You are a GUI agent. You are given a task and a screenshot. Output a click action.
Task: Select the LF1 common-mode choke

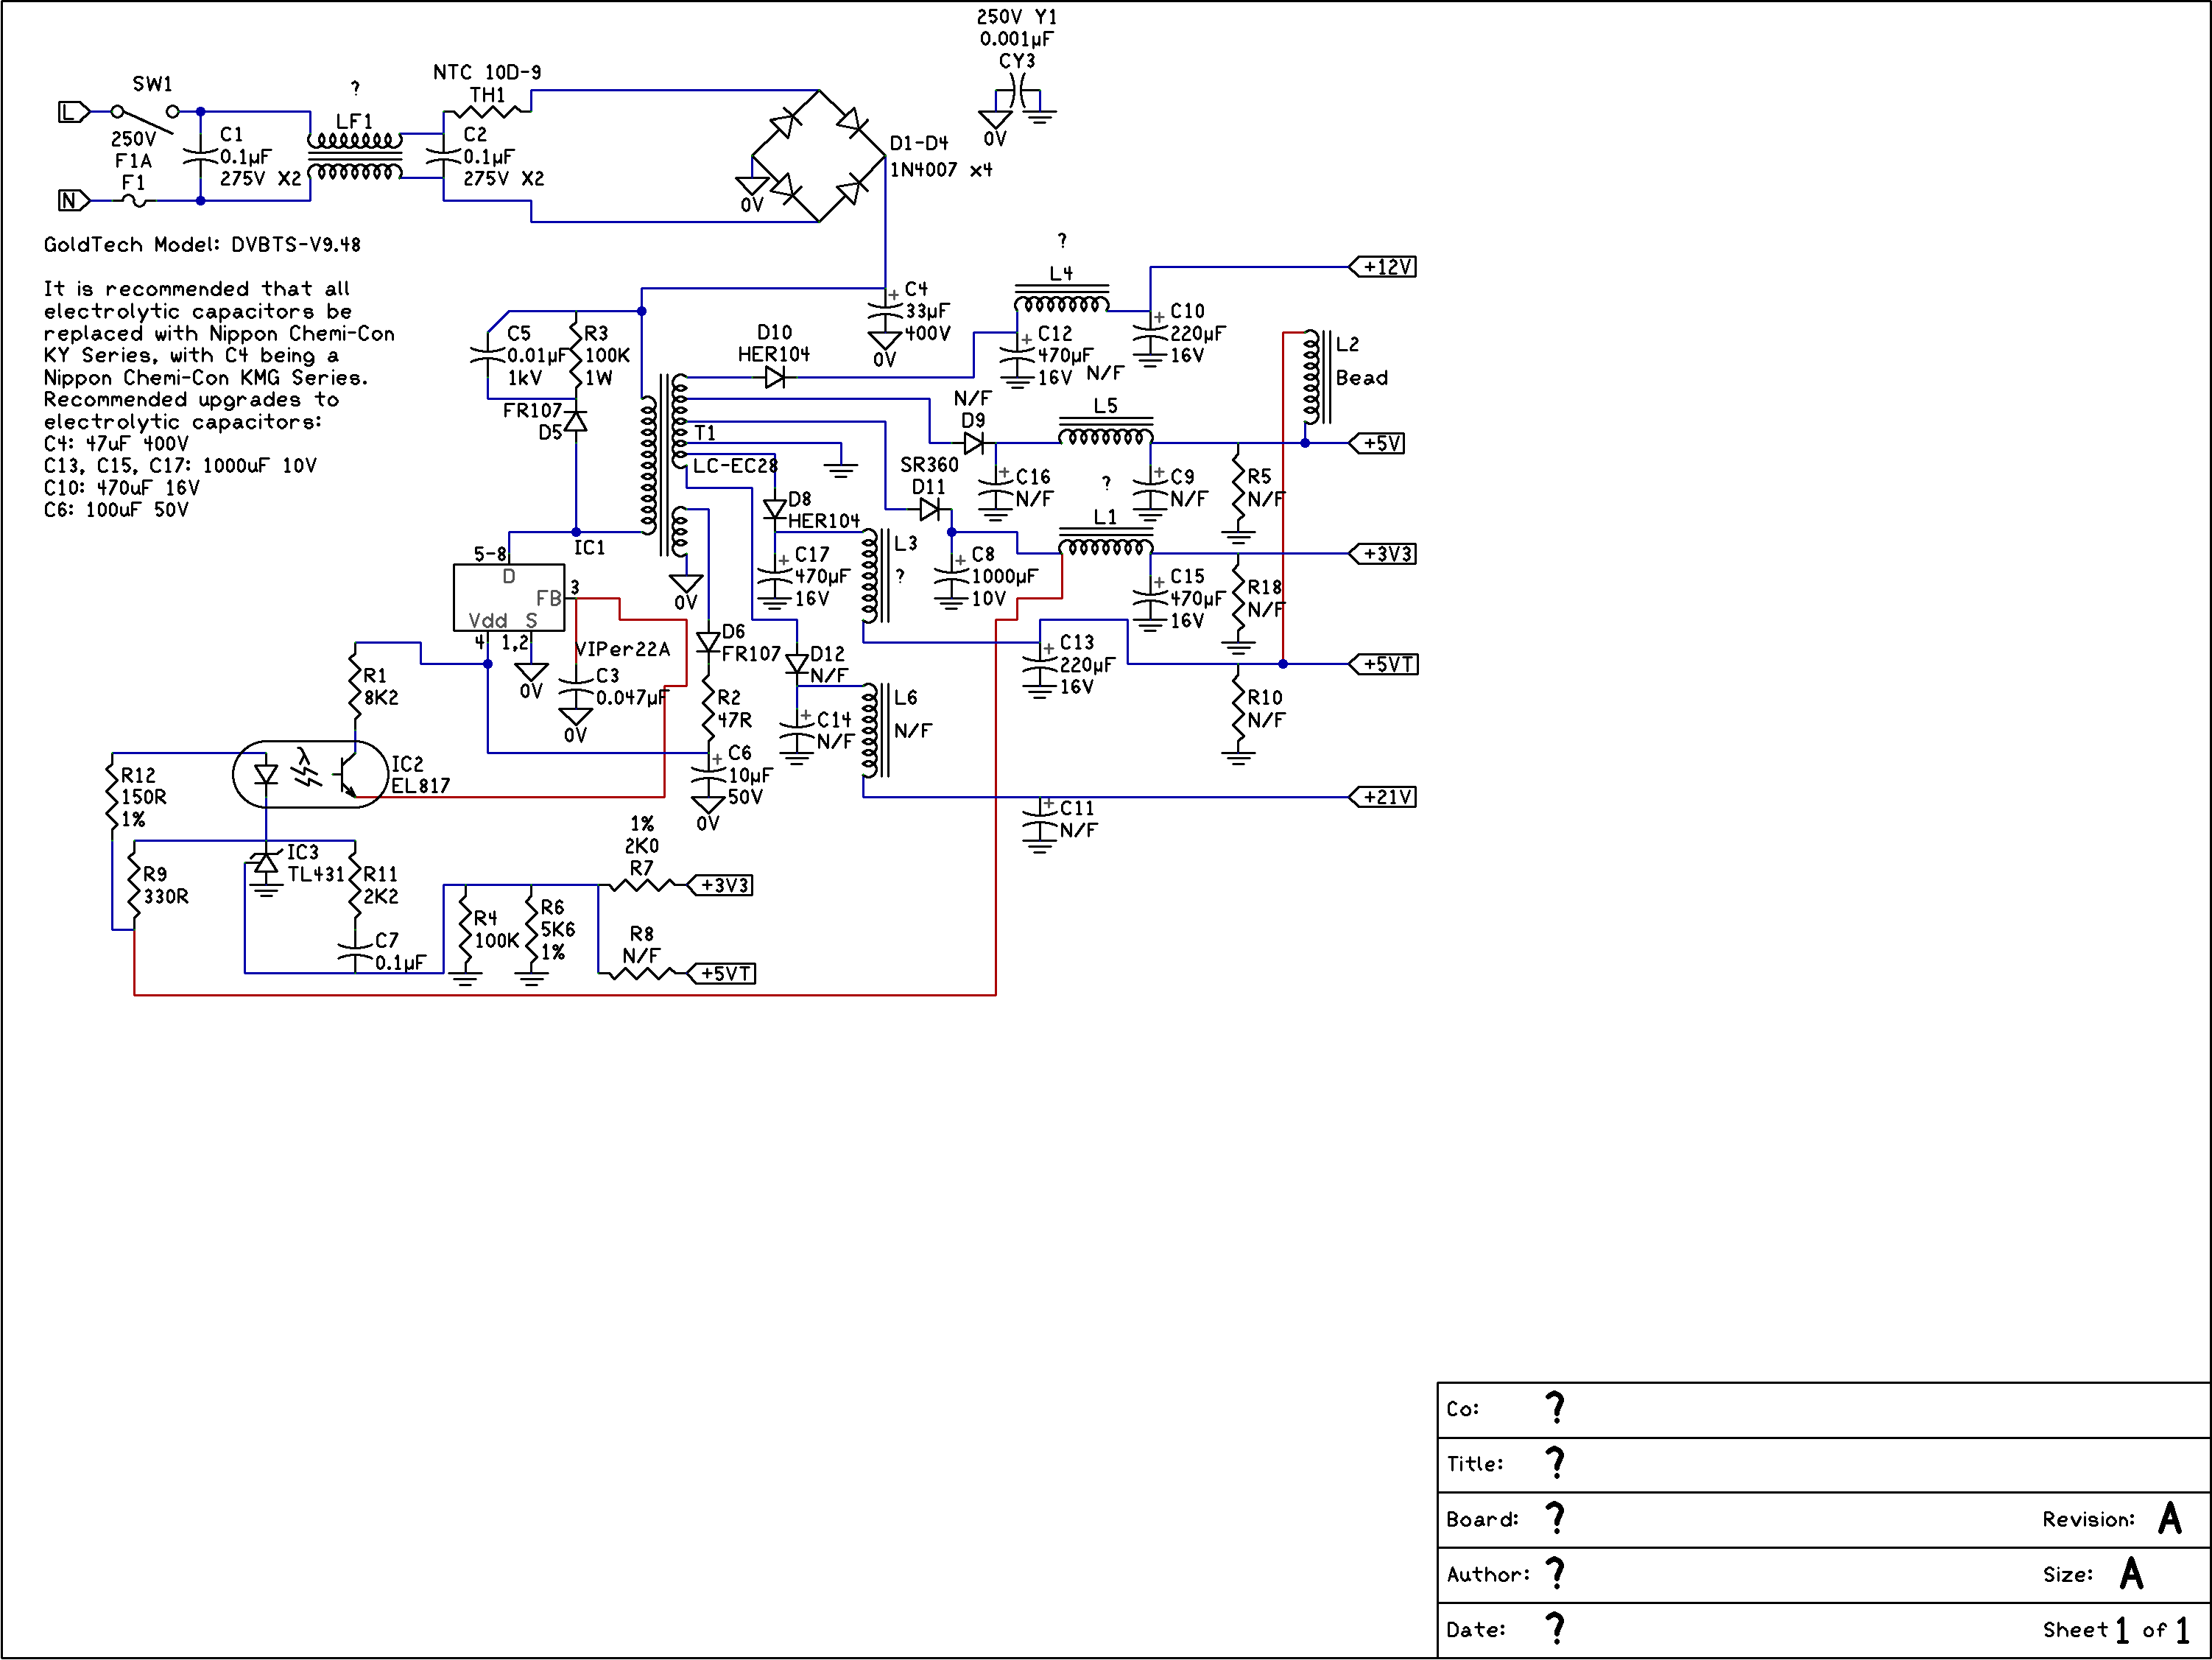354,157
